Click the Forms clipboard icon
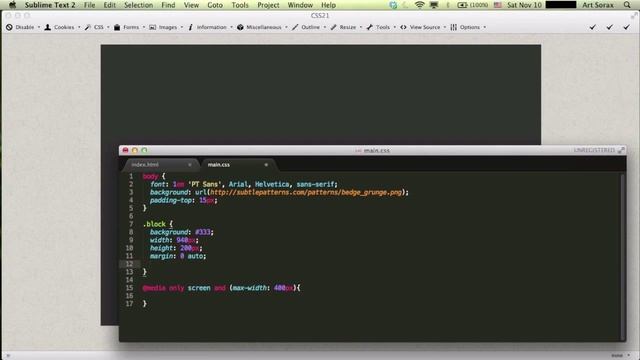This screenshot has width=640, height=360. (117, 27)
